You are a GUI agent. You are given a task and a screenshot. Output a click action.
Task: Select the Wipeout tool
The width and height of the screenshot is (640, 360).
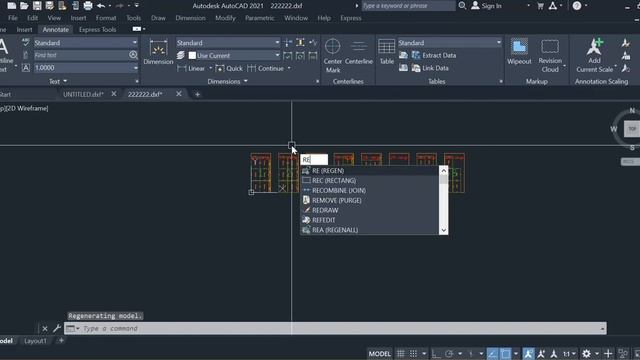click(x=519, y=52)
